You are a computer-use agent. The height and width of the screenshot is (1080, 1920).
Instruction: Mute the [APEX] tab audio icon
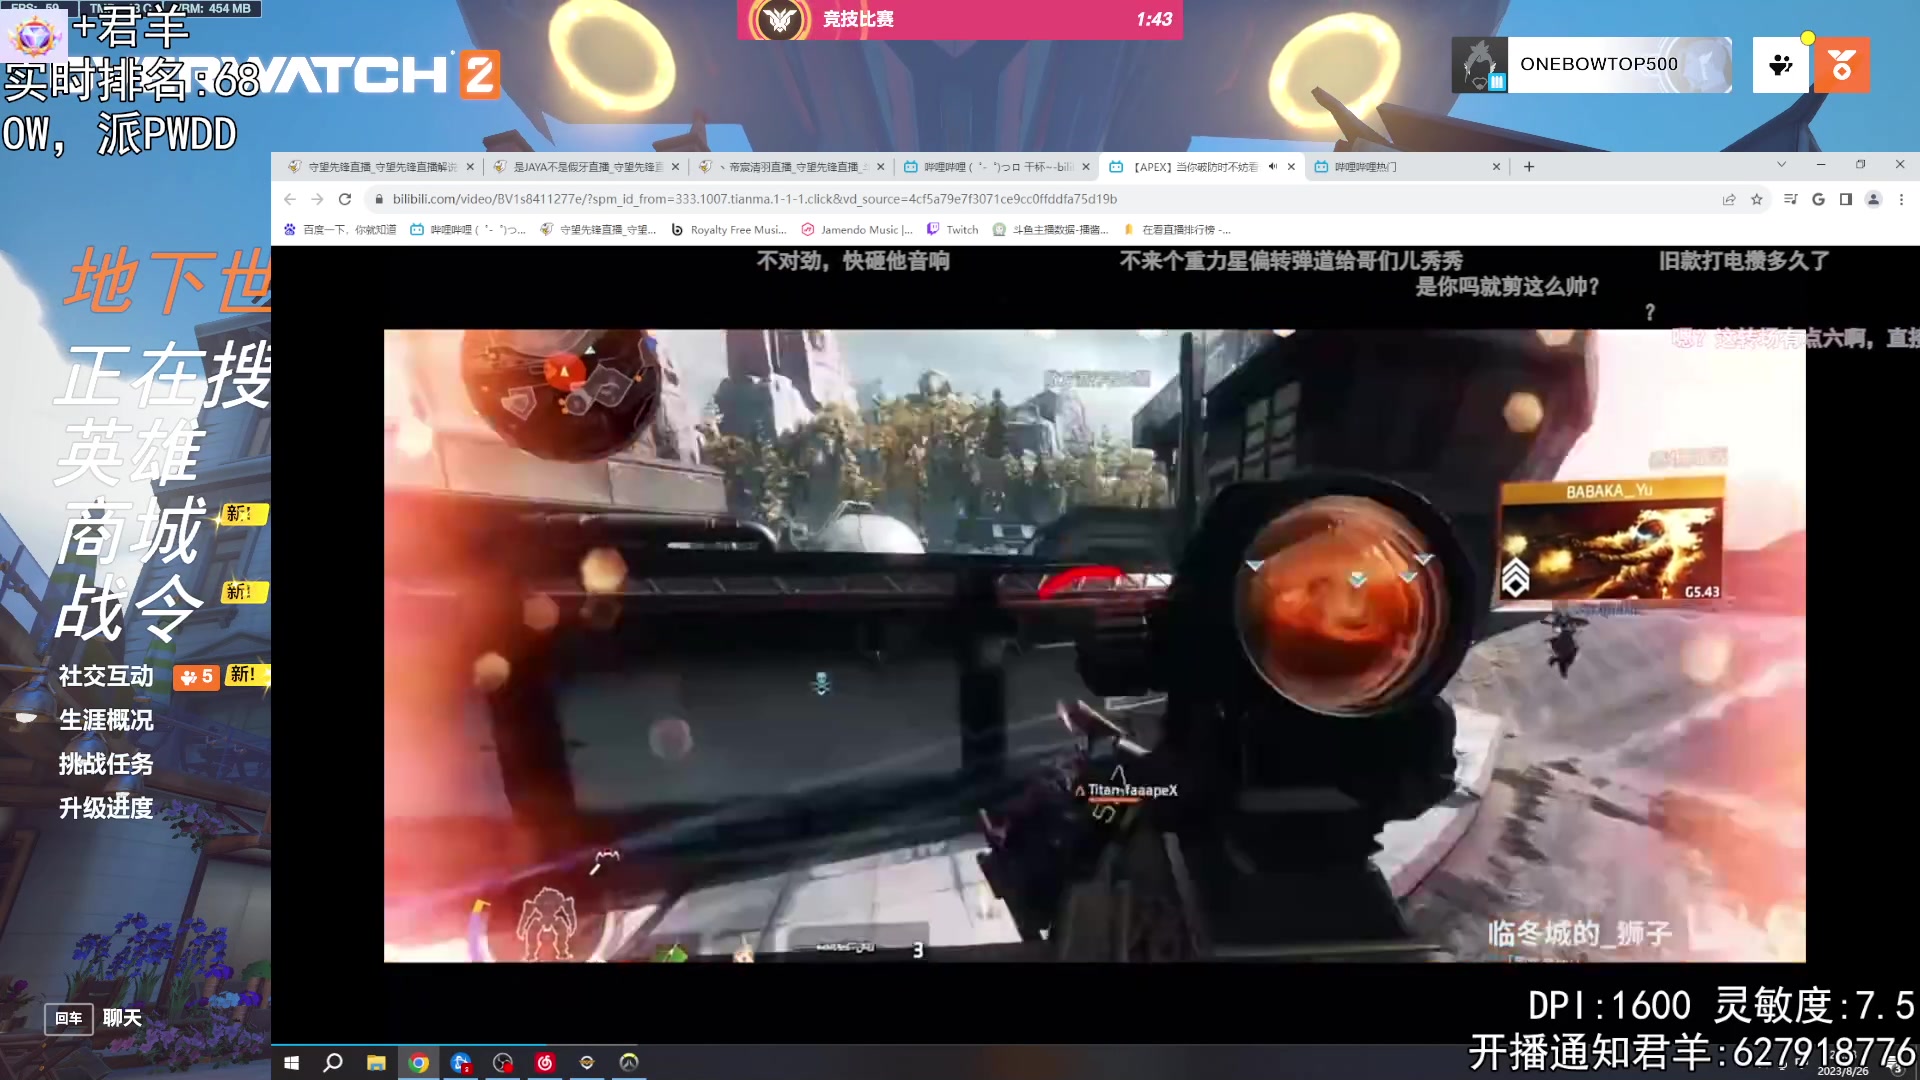[1273, 167]
